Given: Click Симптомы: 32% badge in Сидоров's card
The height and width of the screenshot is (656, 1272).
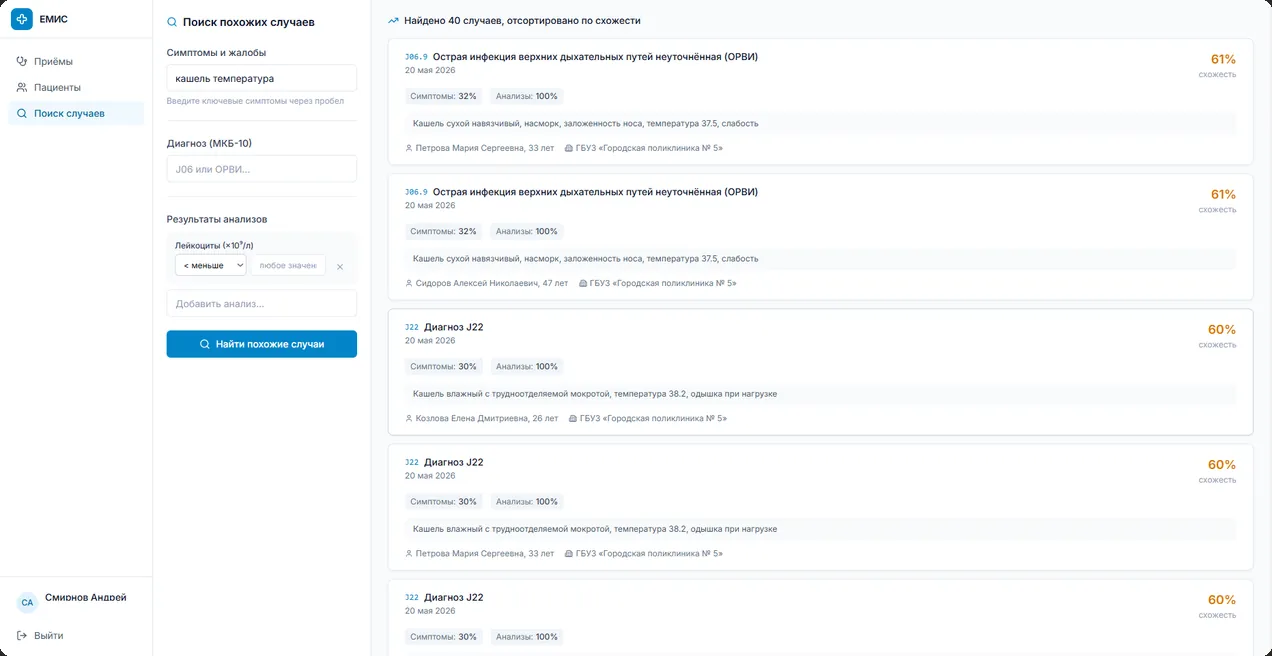Looking at the screenshot, I should pos(443,231).
